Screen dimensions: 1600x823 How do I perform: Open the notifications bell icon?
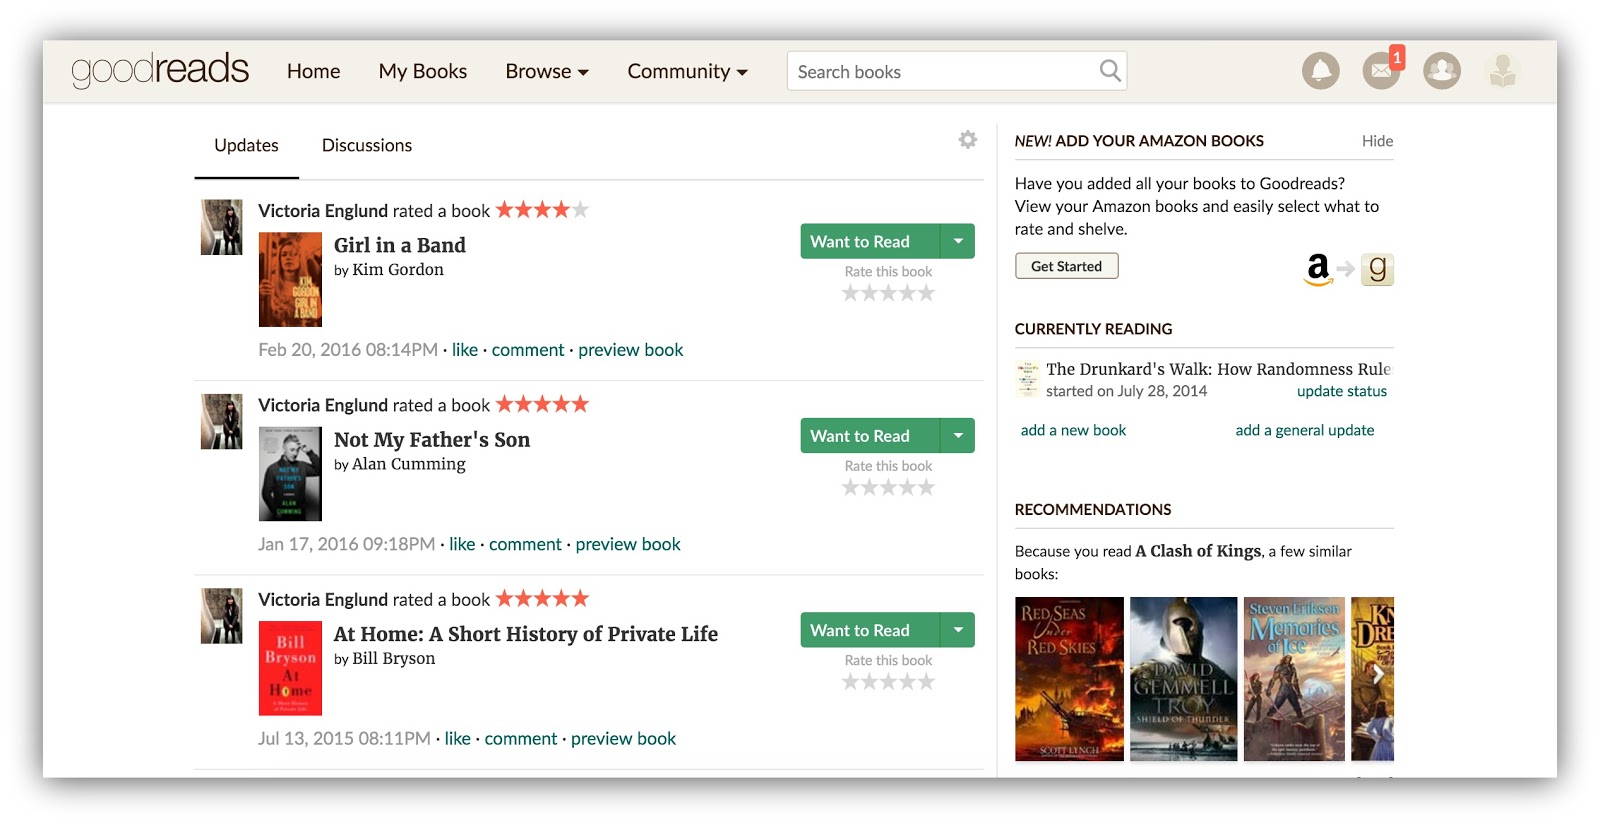(1320, 71)
